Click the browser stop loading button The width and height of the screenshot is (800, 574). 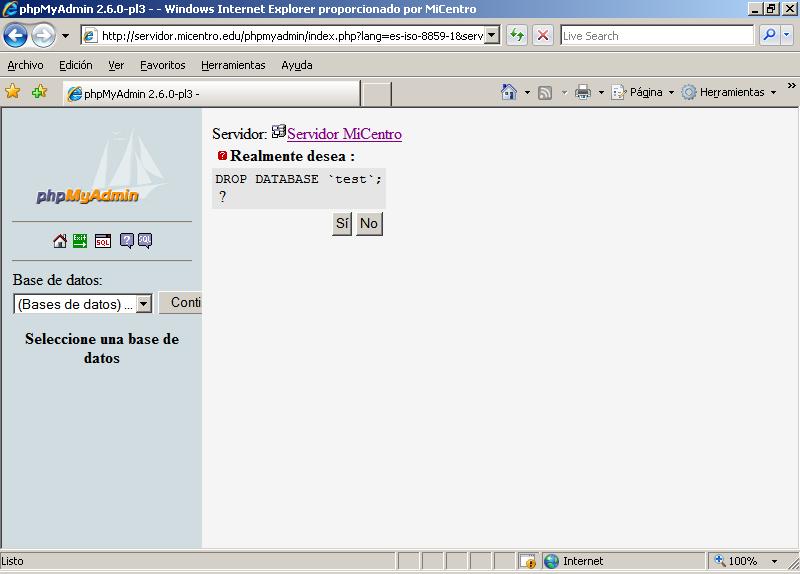pos(543,35)
